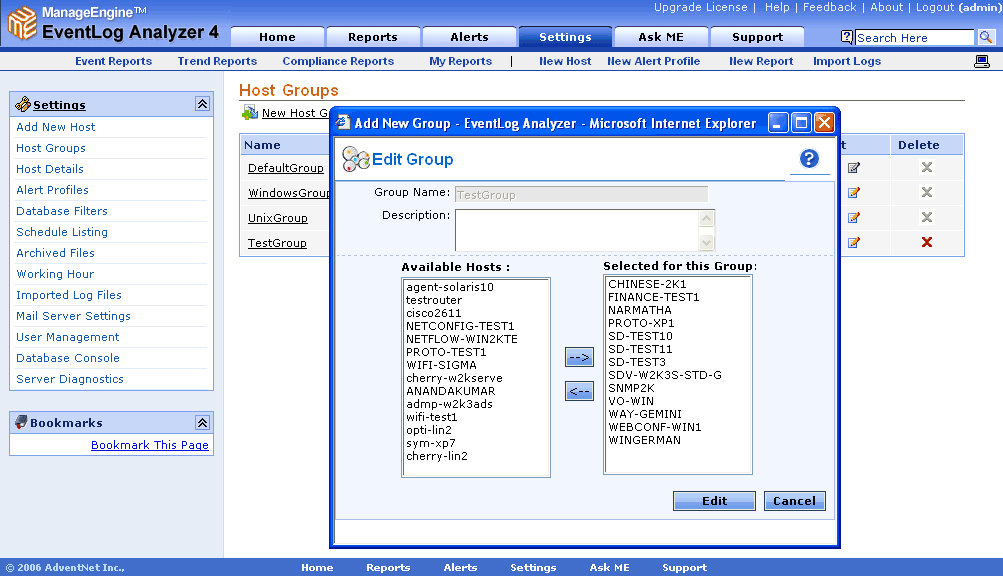Click the delete X for DefaultGroup row
The width and height of the screenshot is (1003, 576).
click(x=926, y=167)
